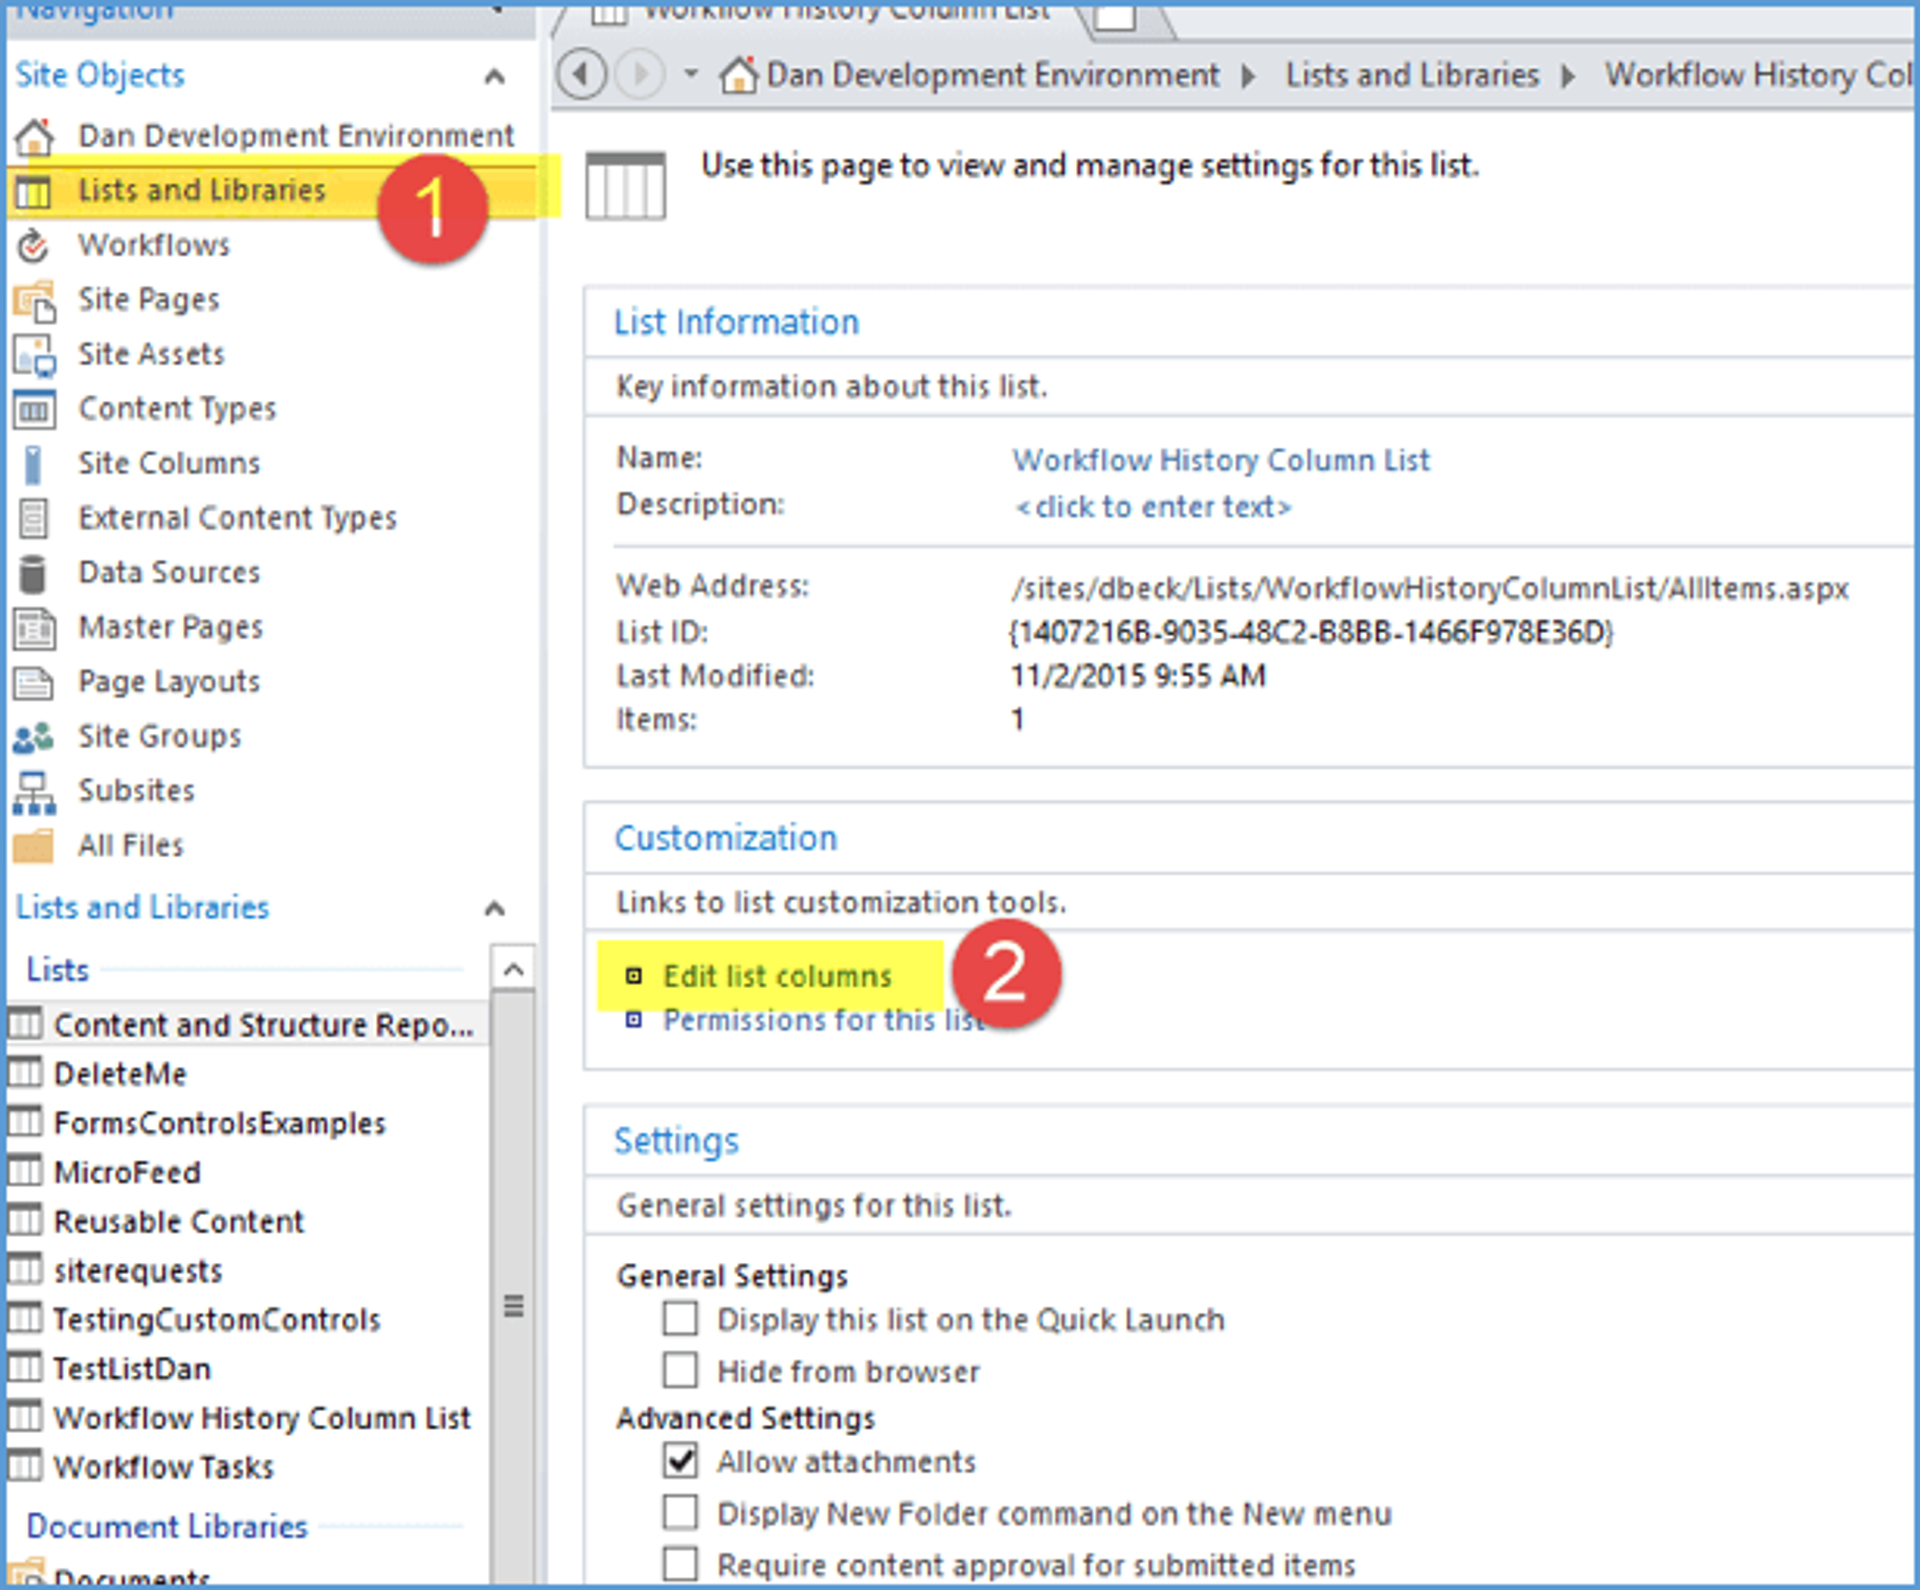Open the navigation history dropdown arrow
Screen dimensions: 1920x1590
(690, 74)
